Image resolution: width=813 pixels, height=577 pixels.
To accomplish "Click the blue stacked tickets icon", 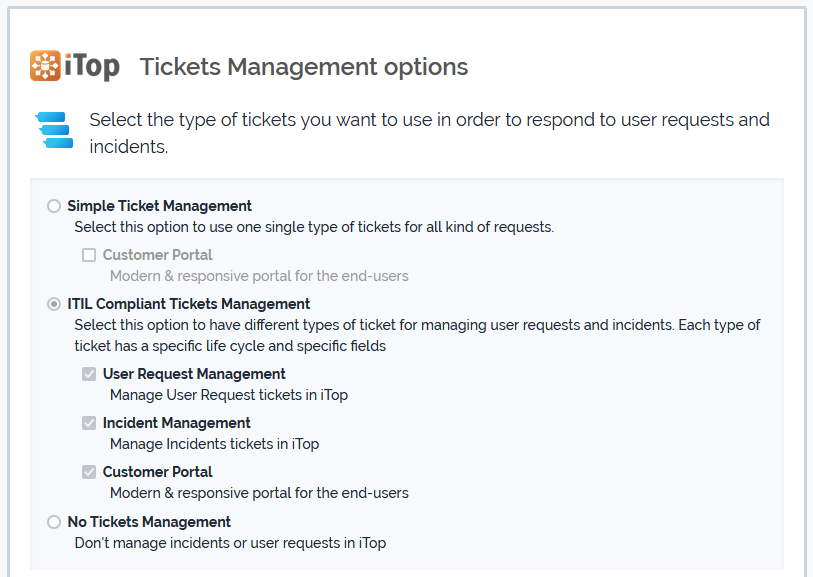I will [x=55, y=130].
